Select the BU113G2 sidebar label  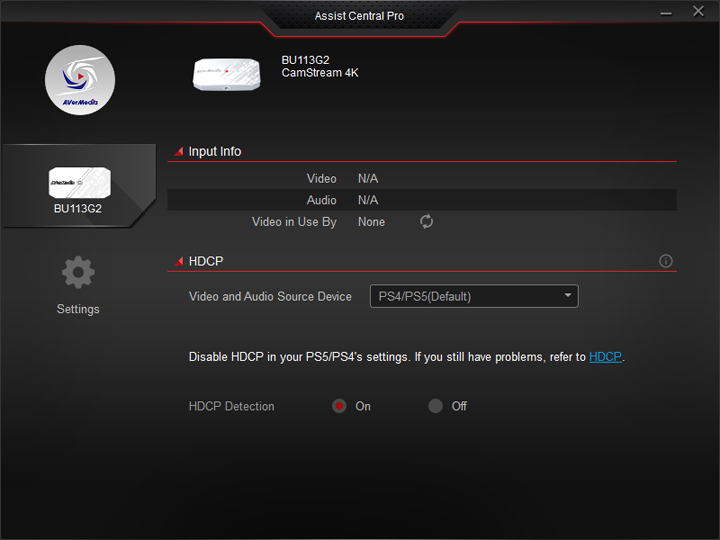point(78,209)
